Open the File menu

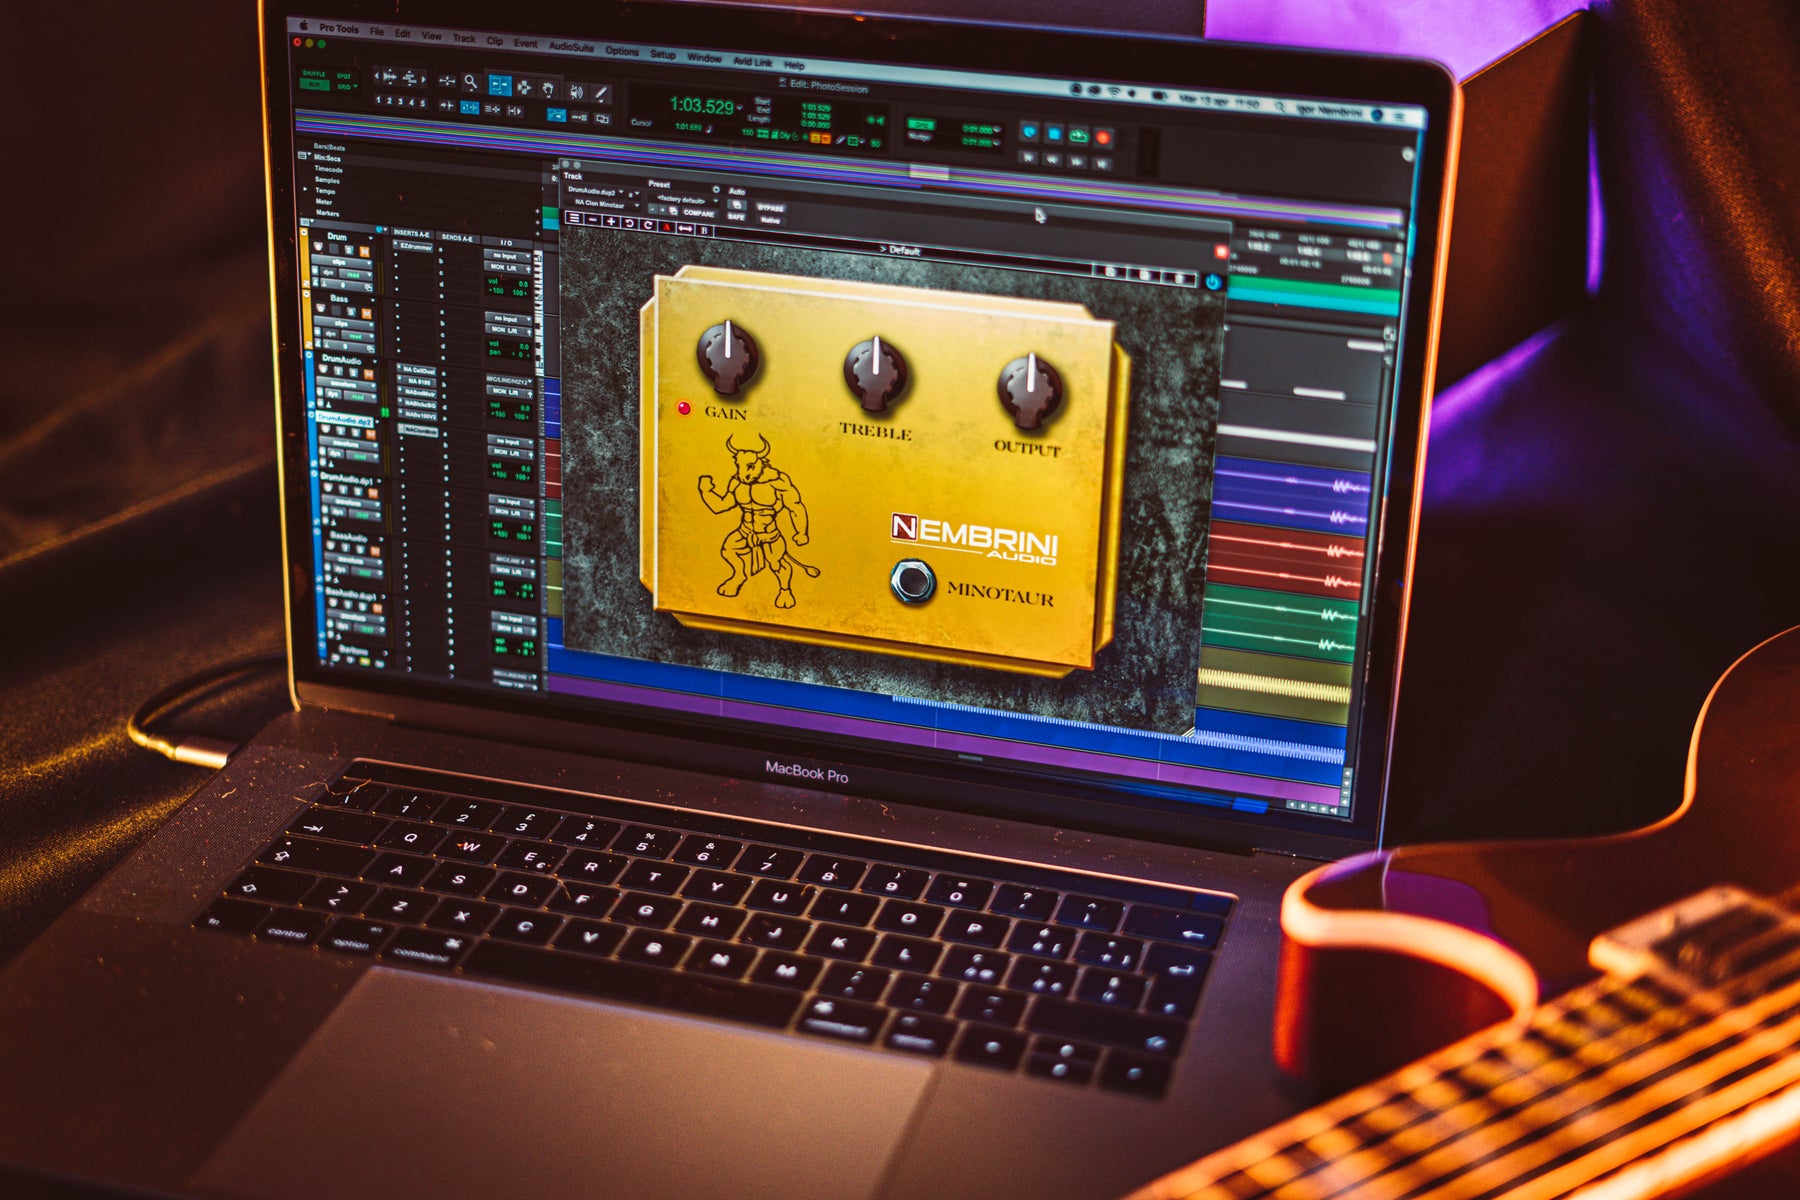tap(377, 31)
